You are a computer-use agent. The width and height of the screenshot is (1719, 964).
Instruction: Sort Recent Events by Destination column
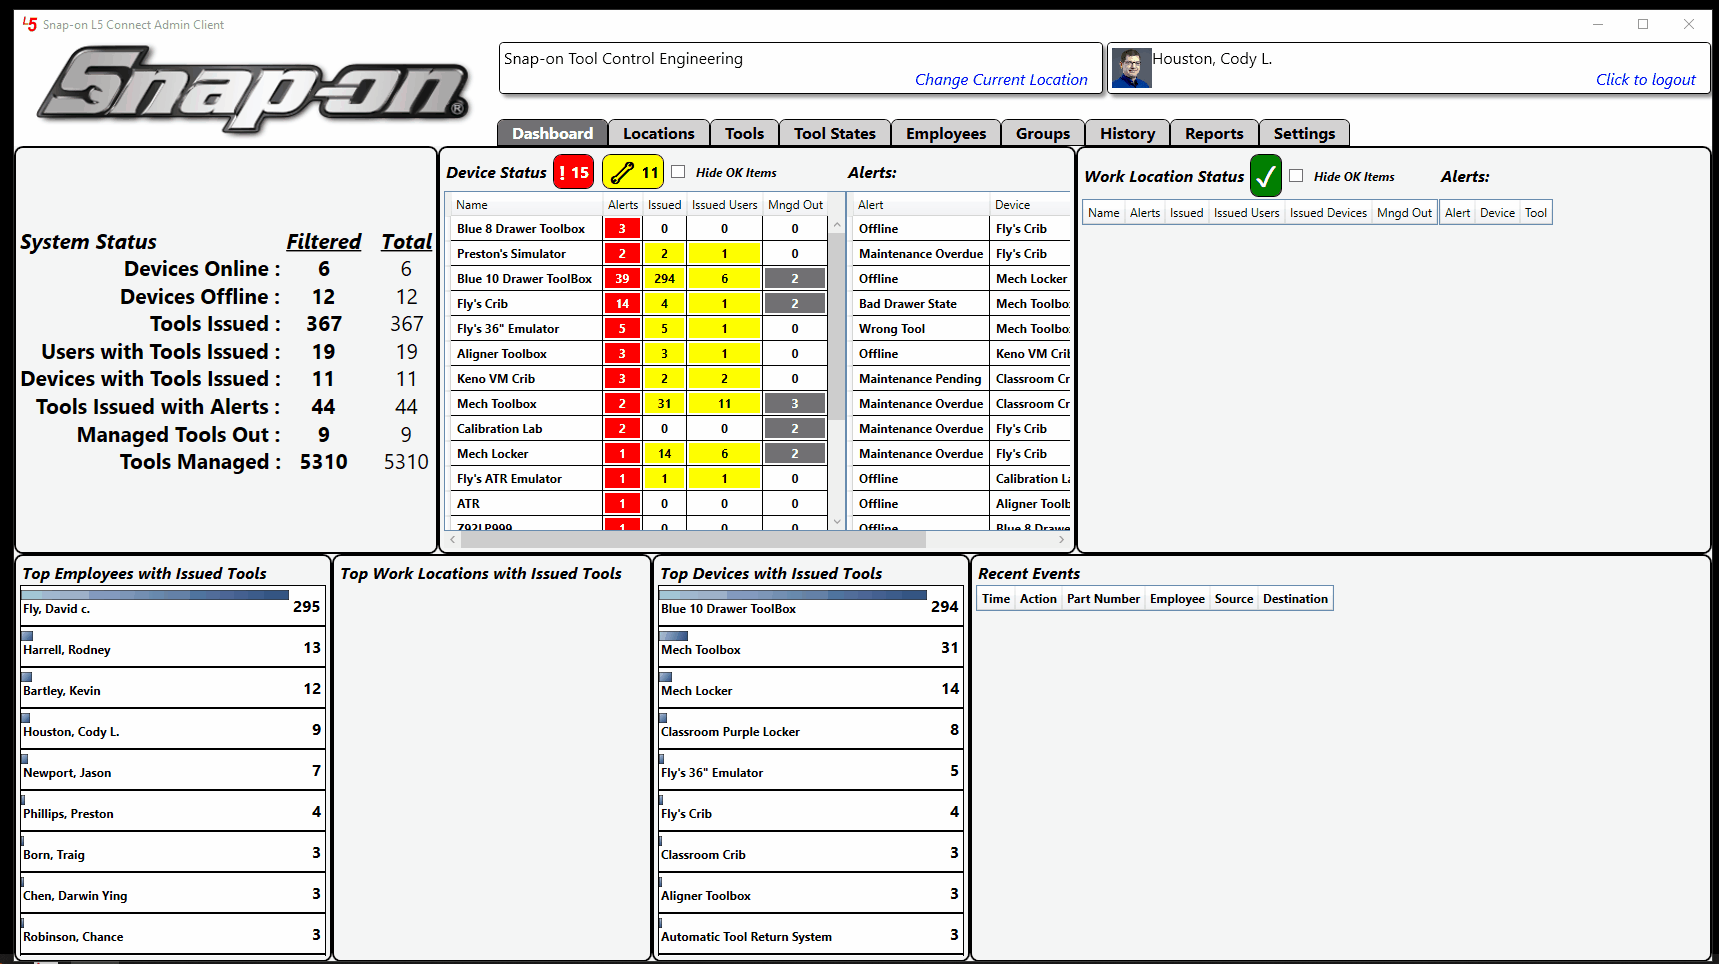click(x=1295, y=599)
